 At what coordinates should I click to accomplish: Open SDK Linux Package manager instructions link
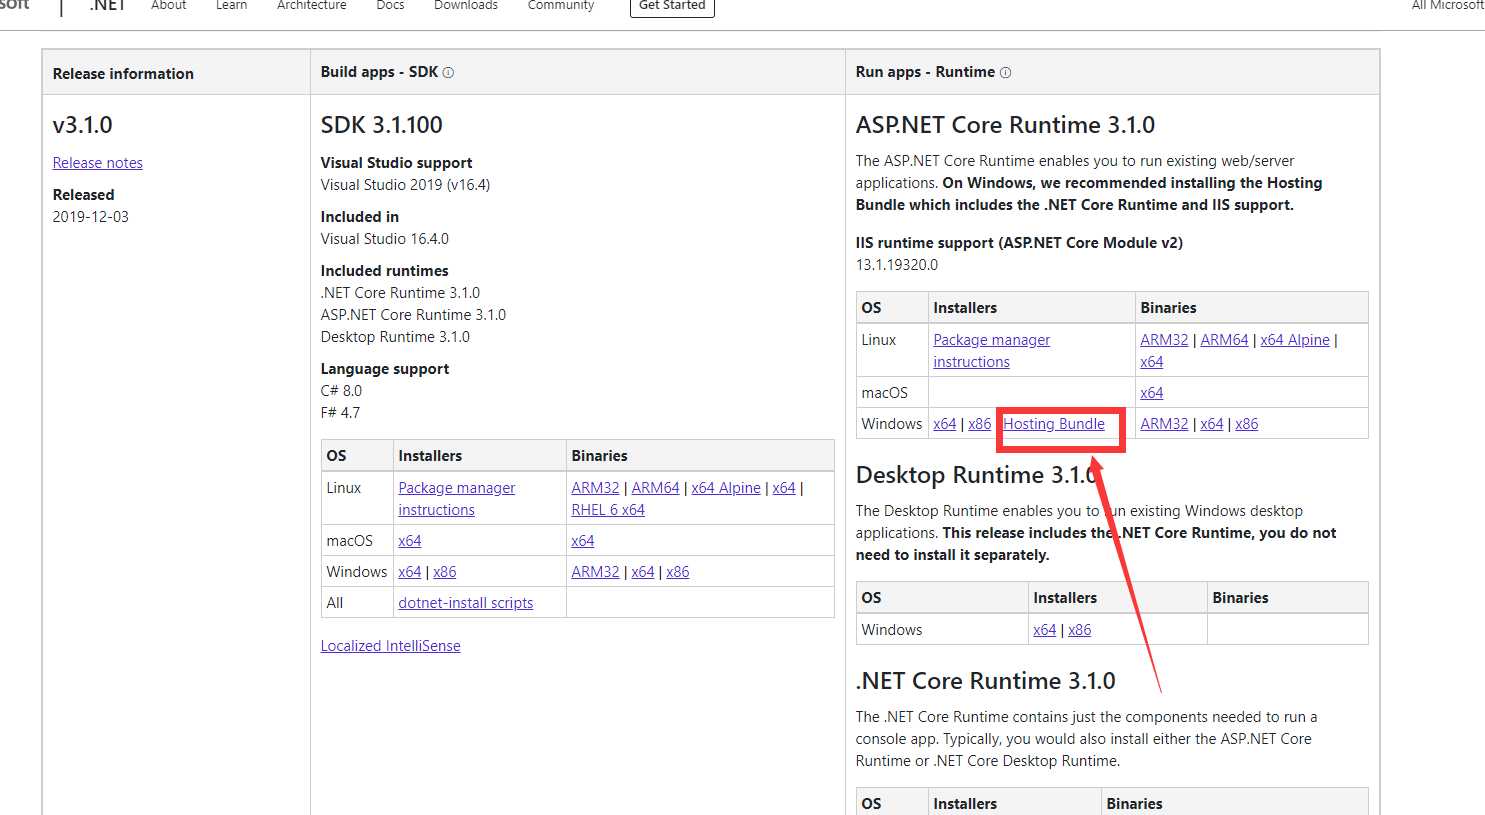pyautogui.click(x=457, y=499)
